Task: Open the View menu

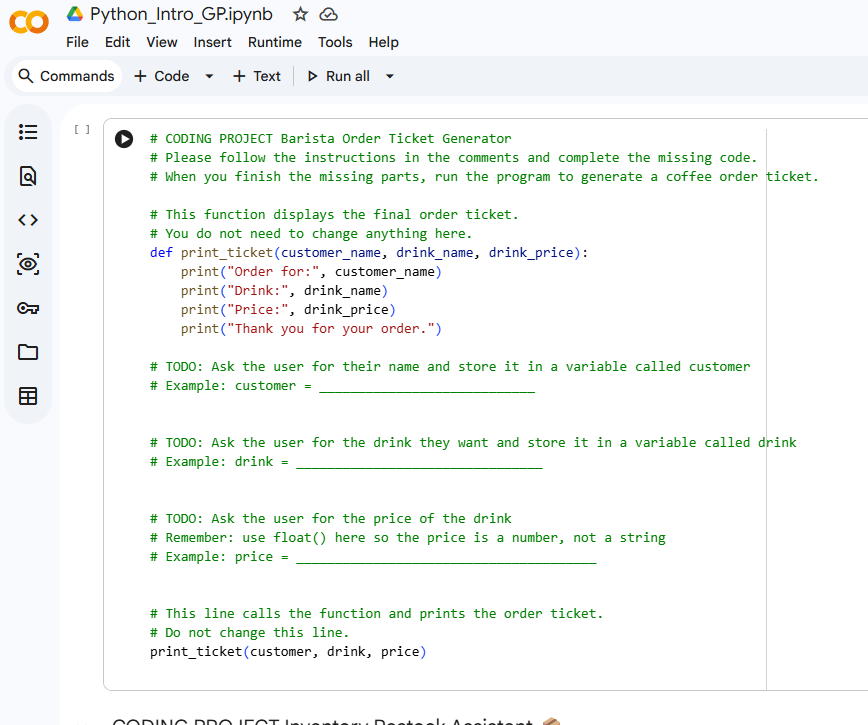Action: coord(162,43)
